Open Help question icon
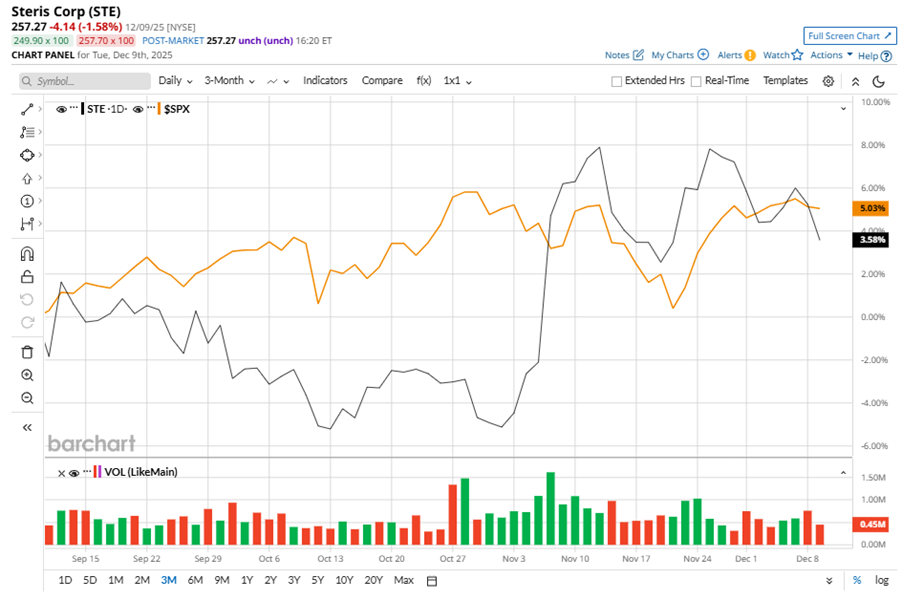The width and height of the screenshot is (902, 600). 886,56
